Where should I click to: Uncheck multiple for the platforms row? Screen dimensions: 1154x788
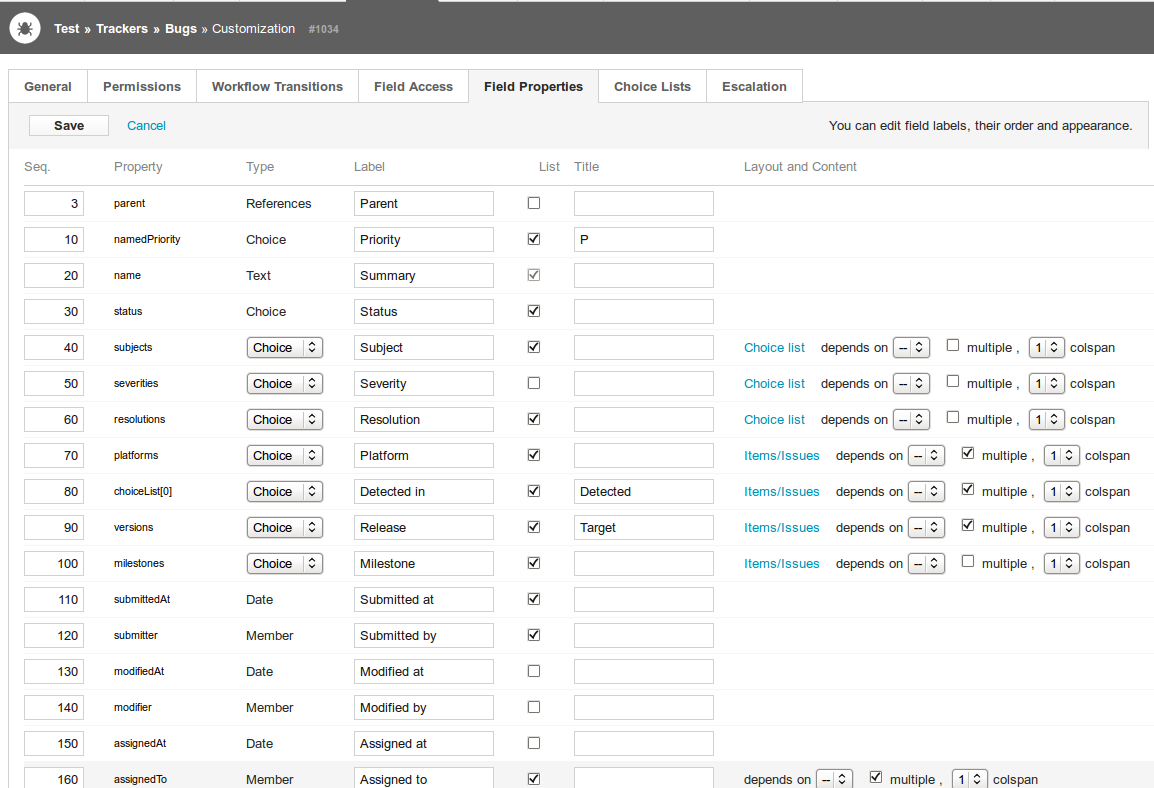[968, 453]
